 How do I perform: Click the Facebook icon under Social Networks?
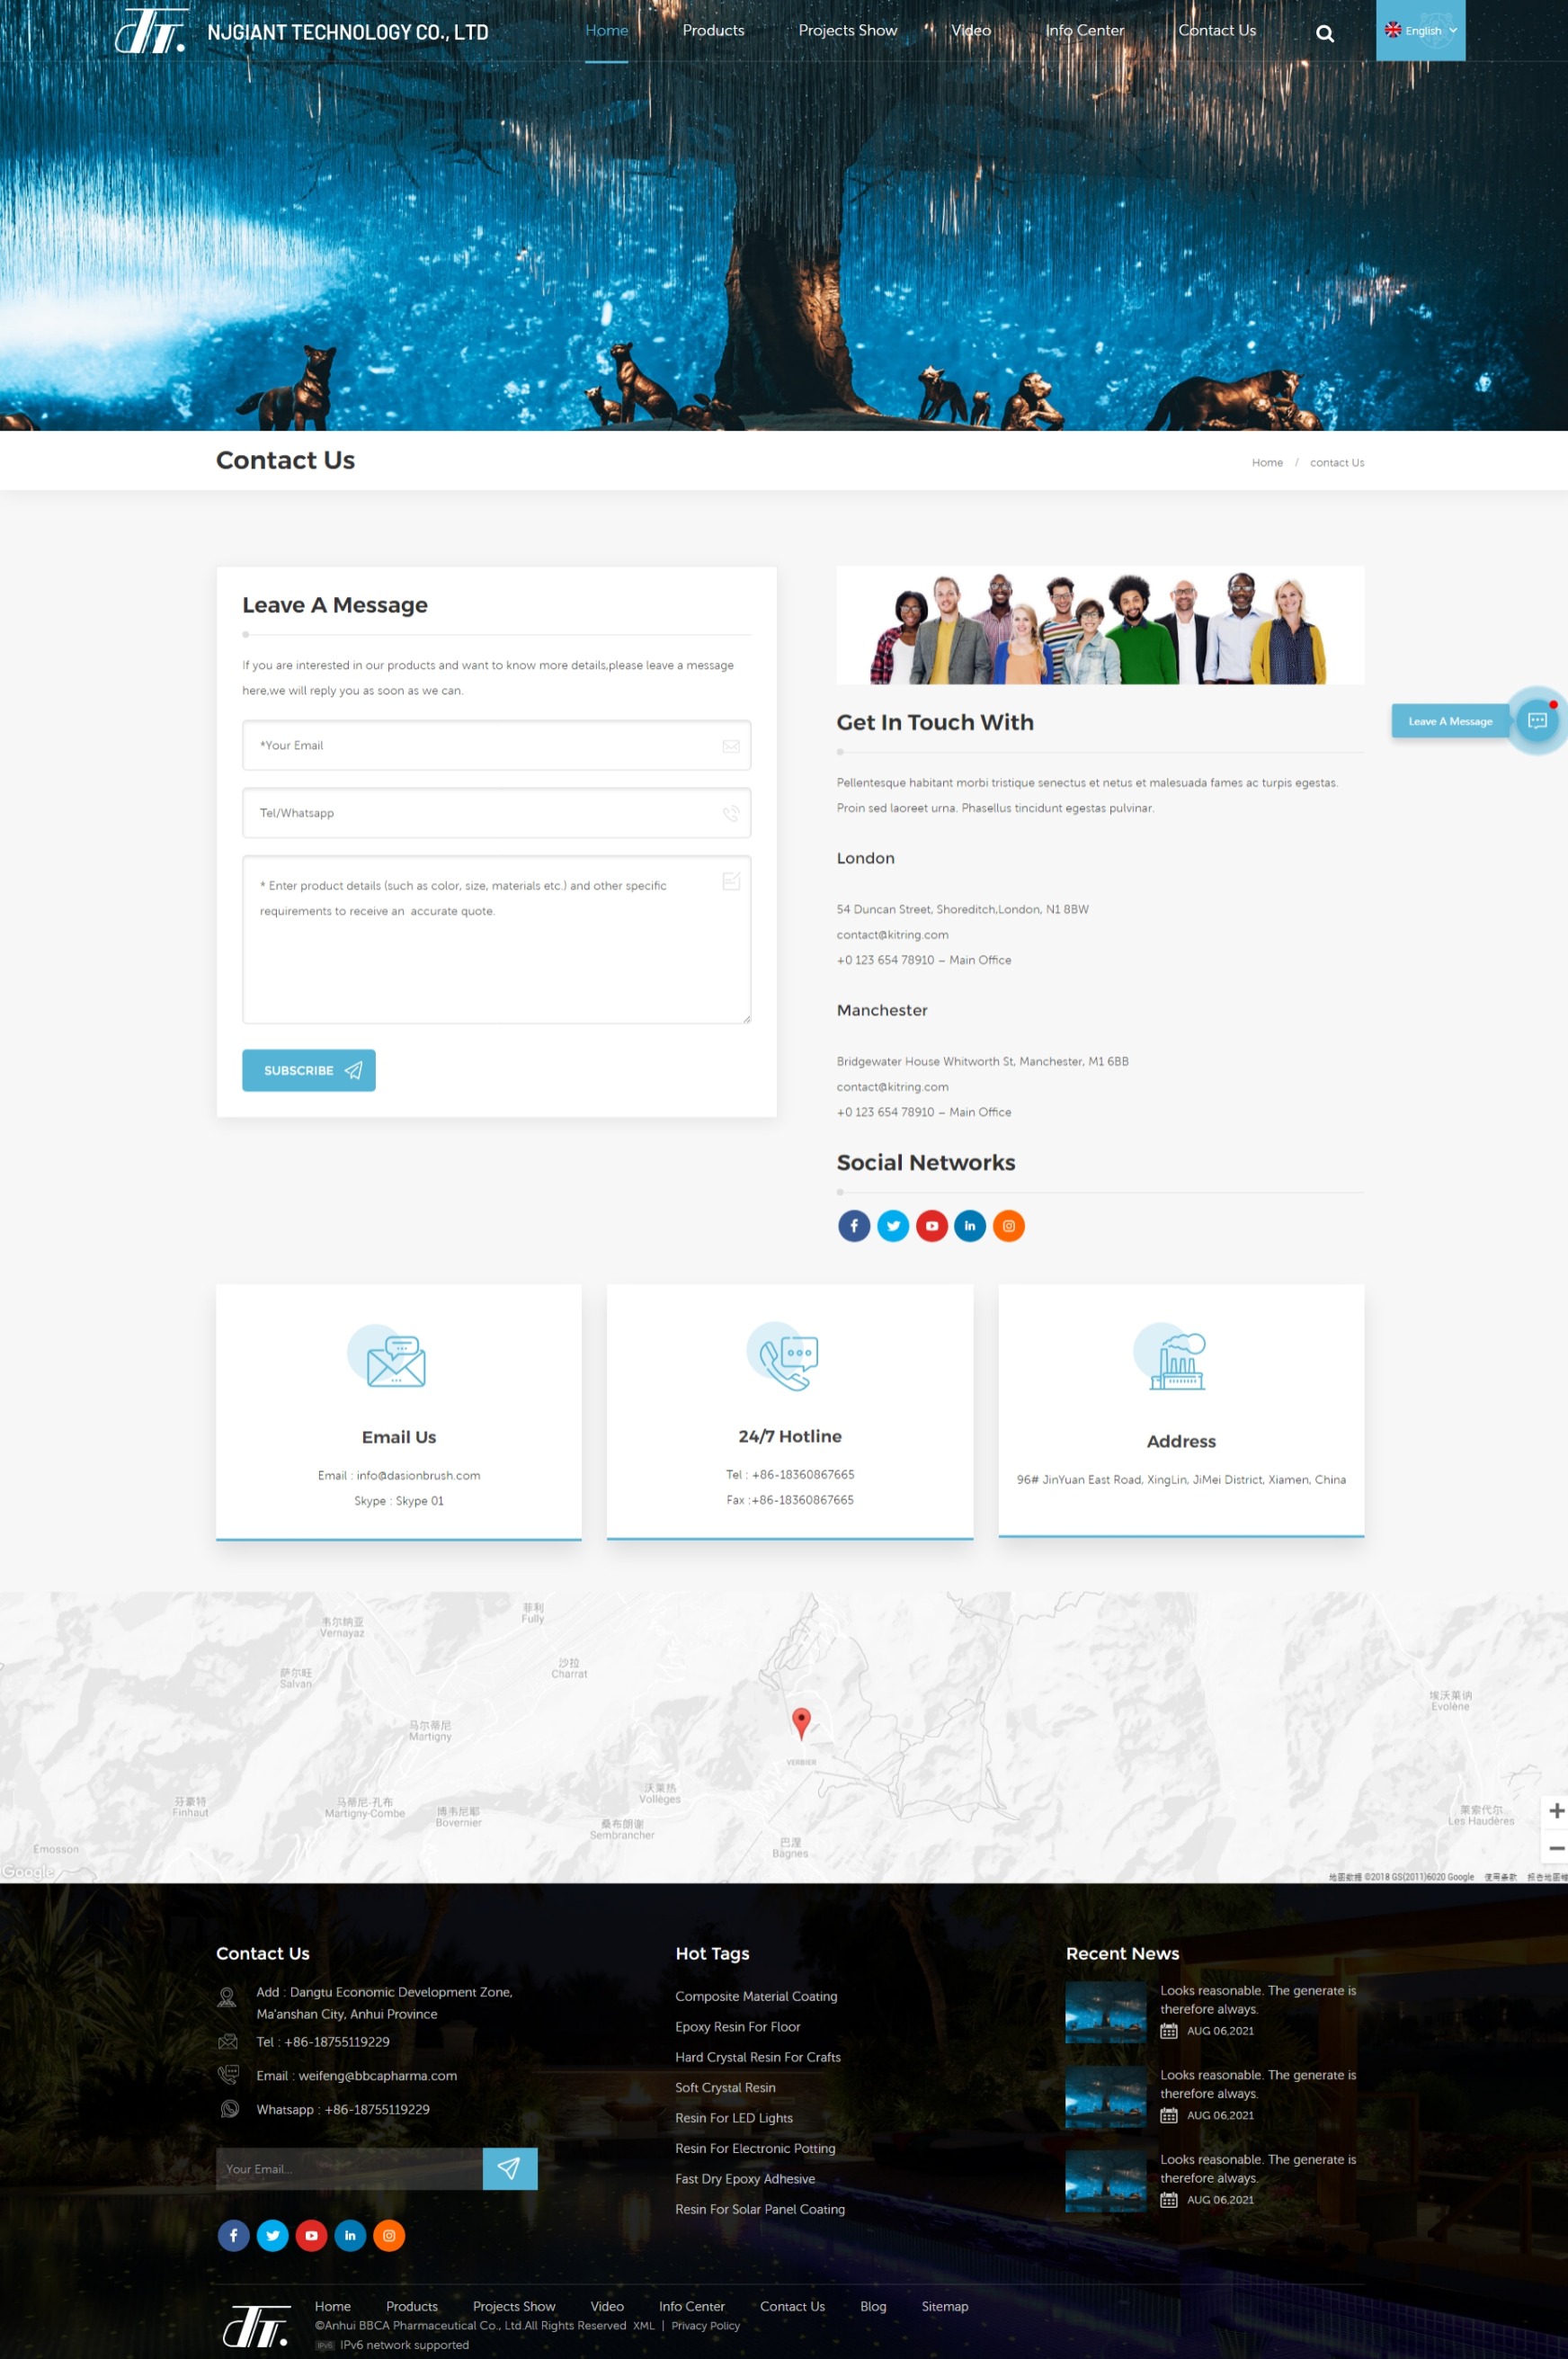click(x=853, y=1225)
